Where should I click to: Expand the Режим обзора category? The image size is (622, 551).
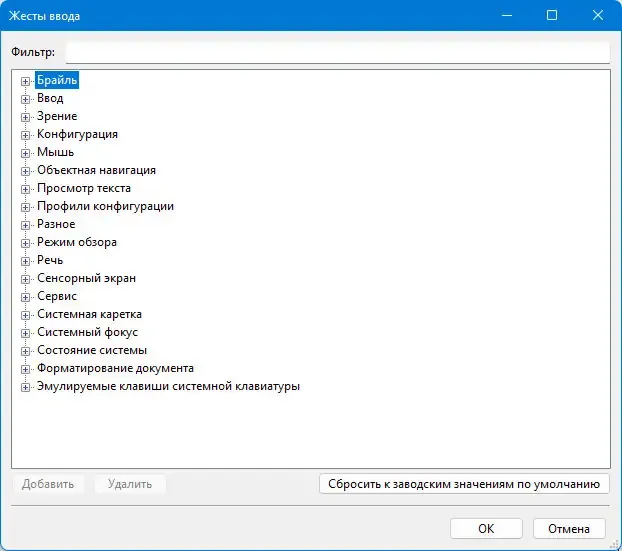coord(25,243)
